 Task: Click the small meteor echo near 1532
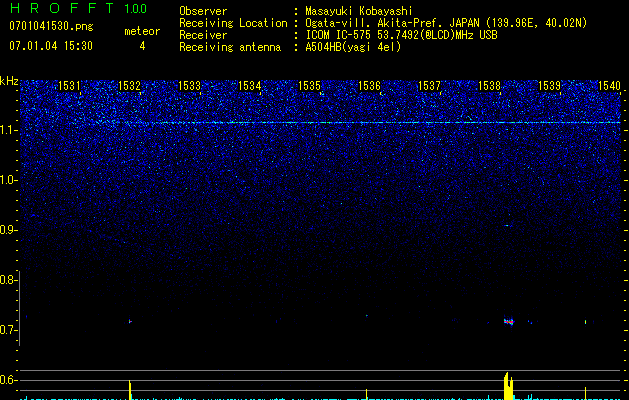pos(130,321)
